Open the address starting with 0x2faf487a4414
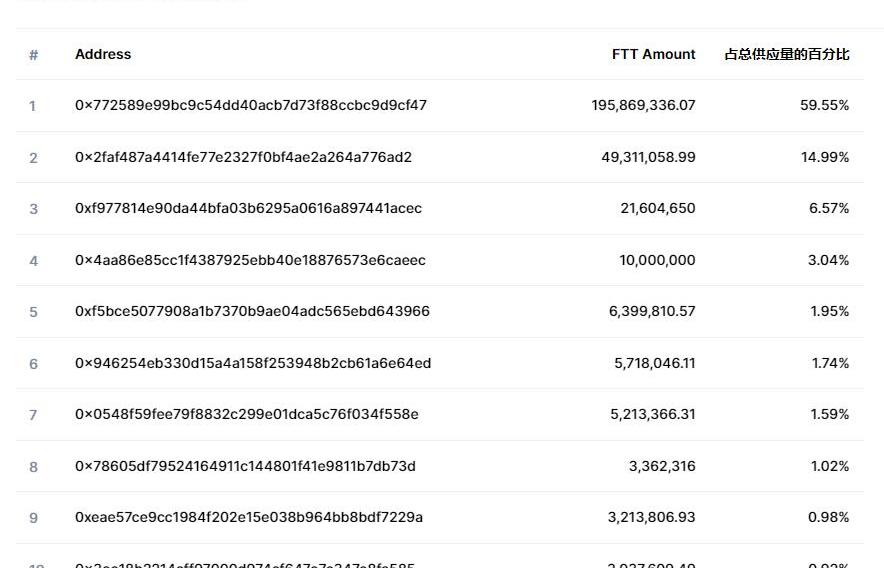 pos(243,157)
